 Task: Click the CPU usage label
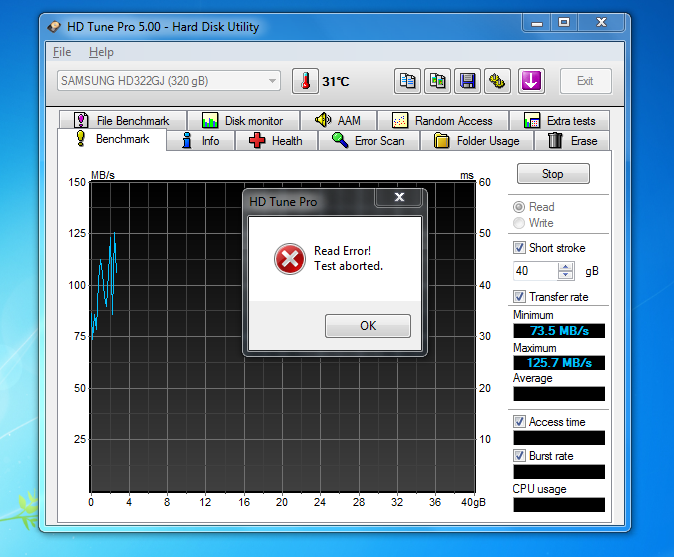pyautogui.click(x=539, y=489)
